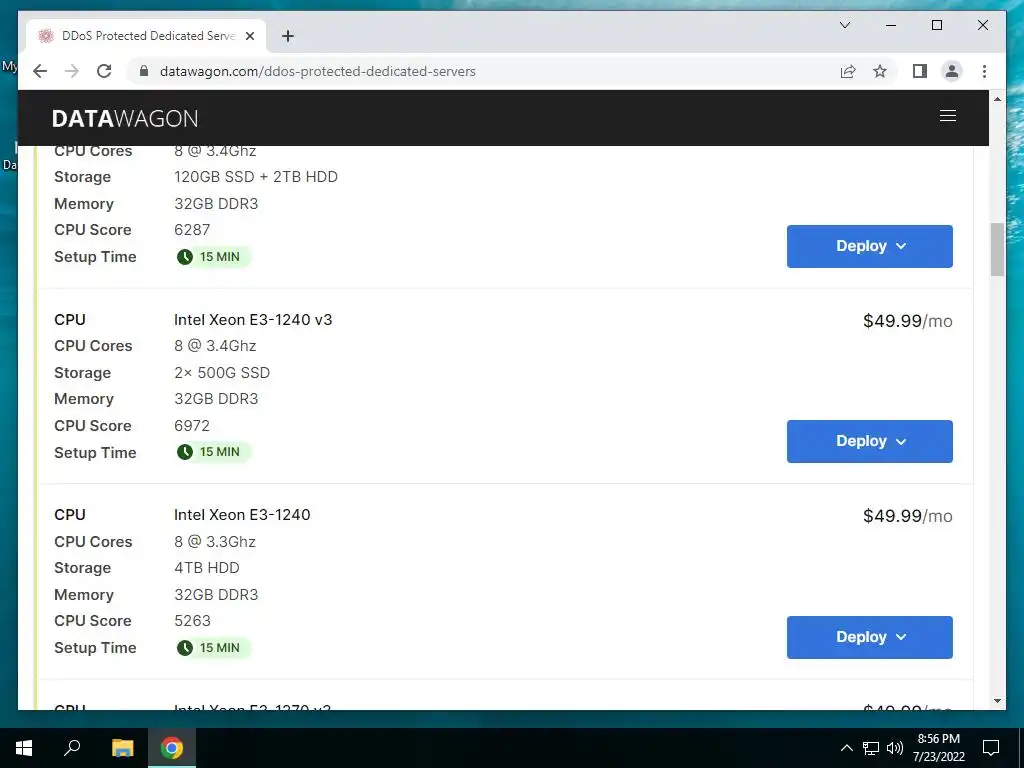Open network status tray icon
Screen dimensions: 1024x768
click(871, 748)
